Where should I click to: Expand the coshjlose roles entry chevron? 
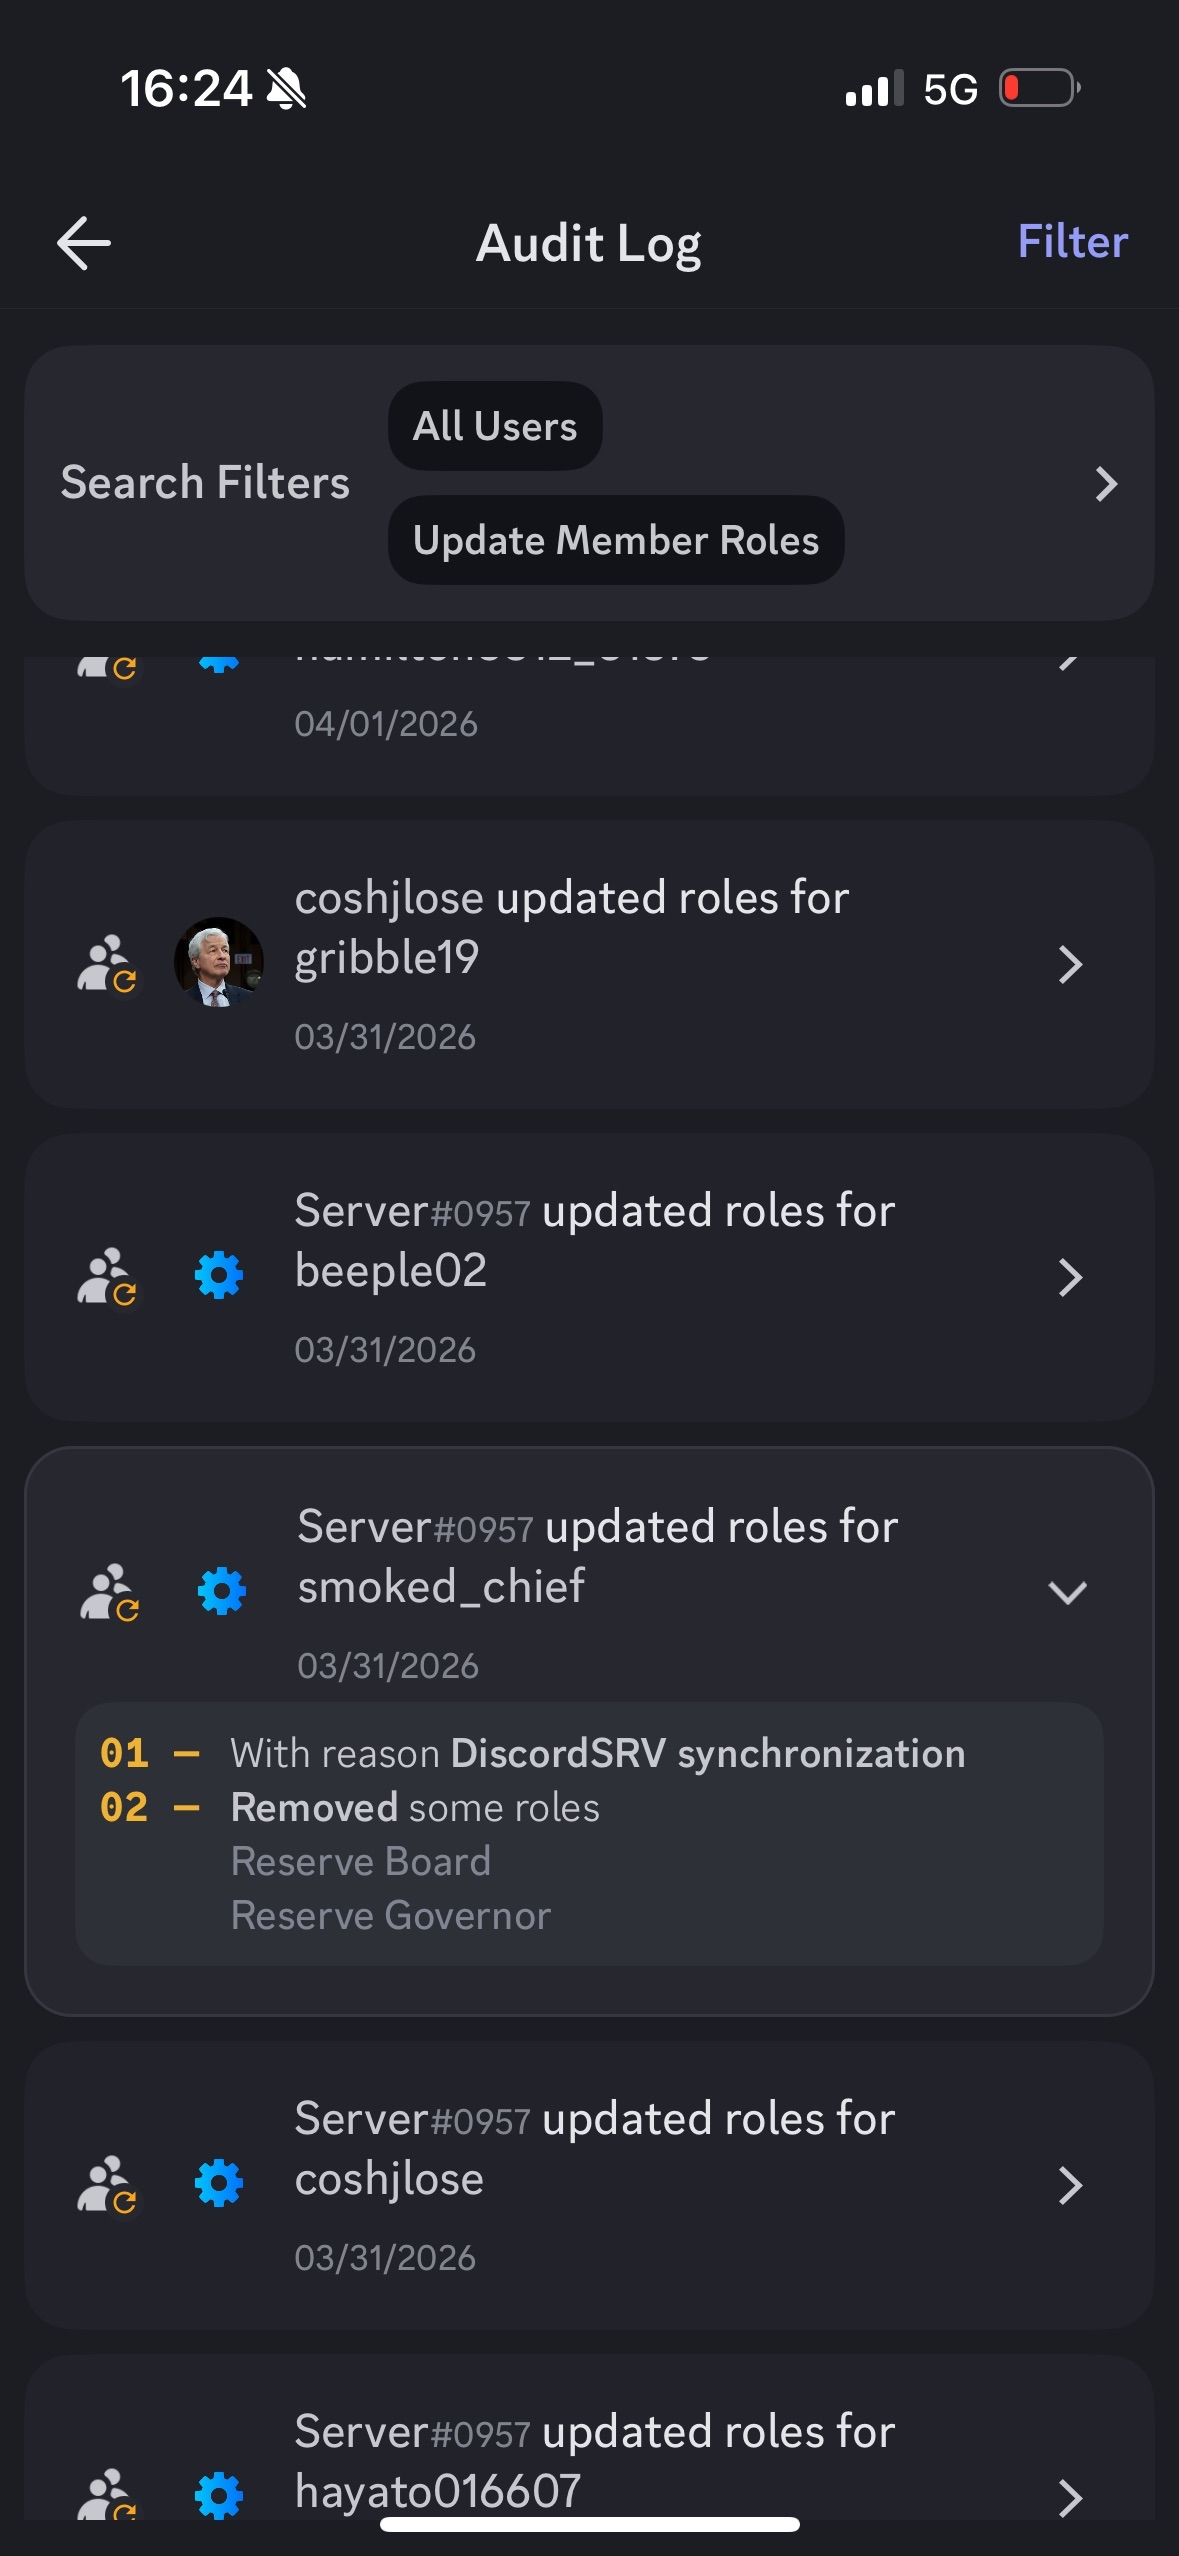(1070, 2186)
